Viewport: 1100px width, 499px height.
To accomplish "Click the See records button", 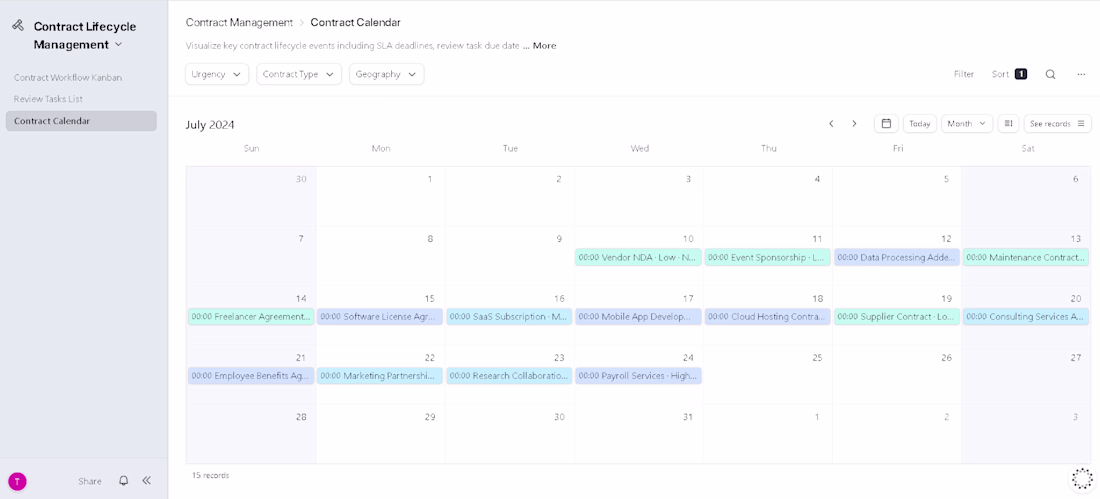I will click(x=1057, y=124).
